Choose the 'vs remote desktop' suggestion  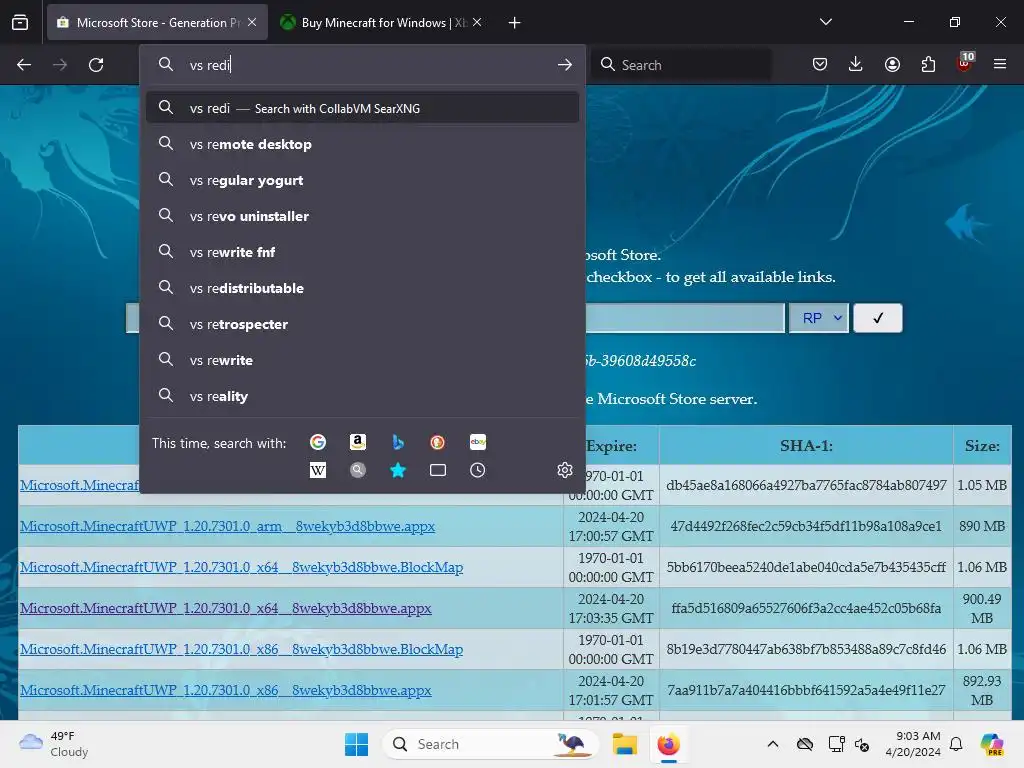[362, 144]
